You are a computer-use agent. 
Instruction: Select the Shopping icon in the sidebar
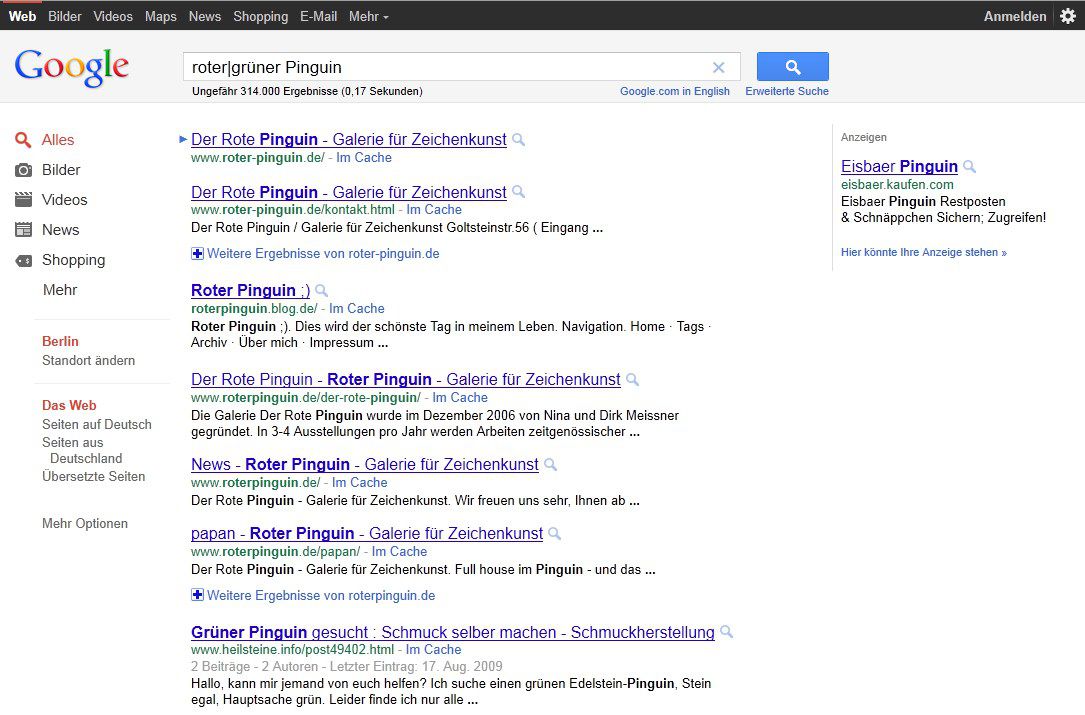(25, 260)
